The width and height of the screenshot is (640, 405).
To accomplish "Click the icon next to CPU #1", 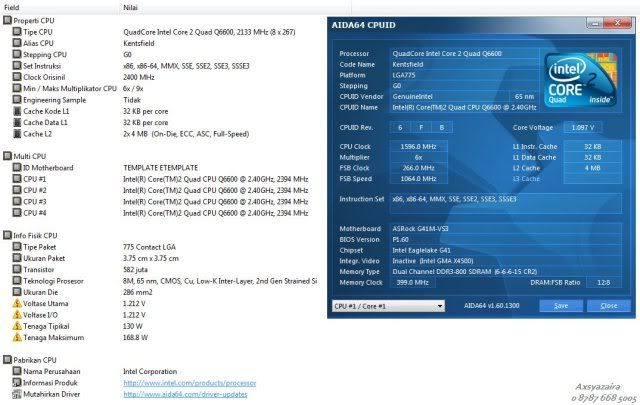I will pyautogui.click(x=17, y=179).
